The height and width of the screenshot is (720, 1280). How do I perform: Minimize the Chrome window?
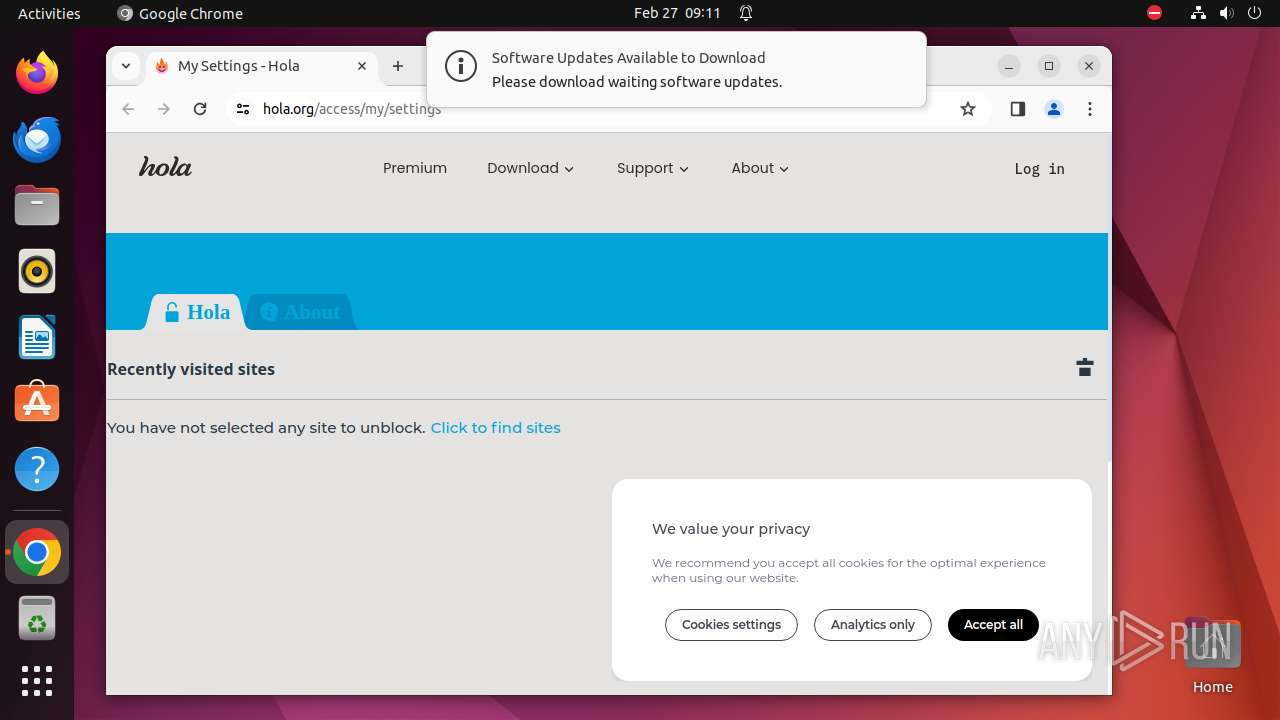pyautogui.click(x=1009, y=66)
